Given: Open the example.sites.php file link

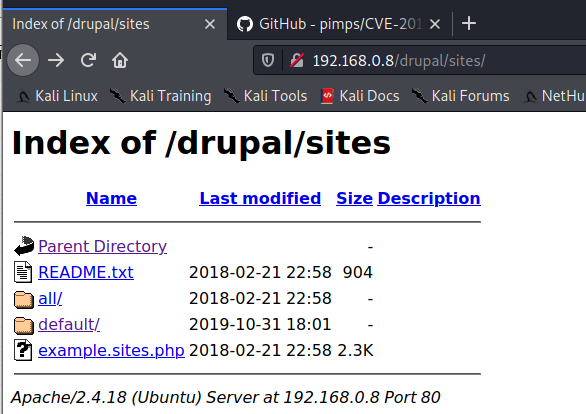Looking at the screenshot, I should point(111,350).
